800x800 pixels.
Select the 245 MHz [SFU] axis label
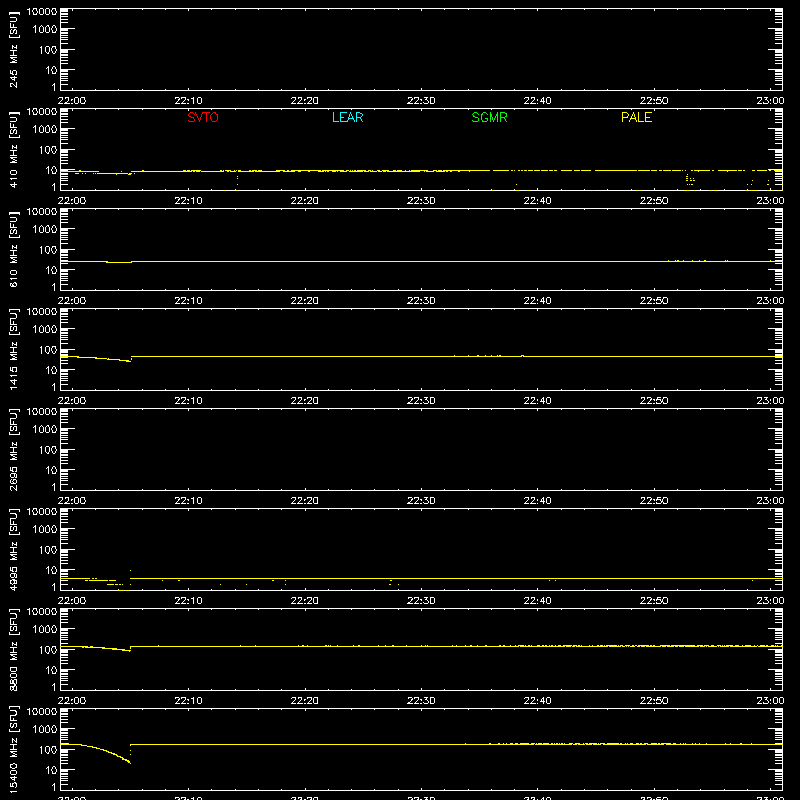pyautogui.click(x=13, y=50)
